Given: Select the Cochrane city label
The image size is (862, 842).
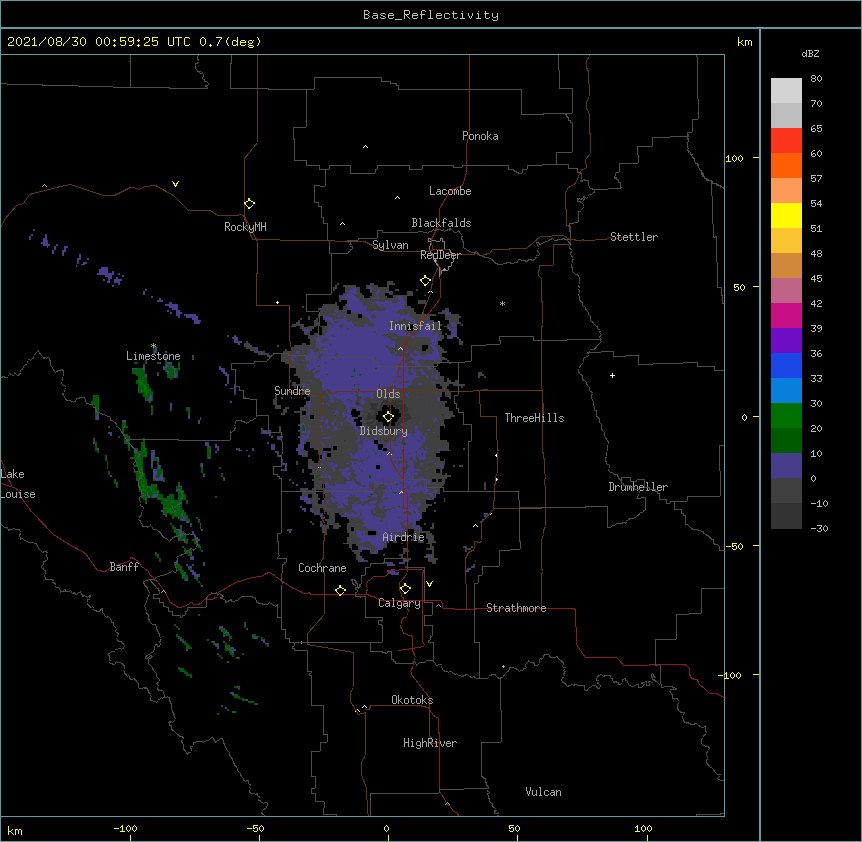Looking at the screenshot, I should pyautogui.click(x=322, y=568).
